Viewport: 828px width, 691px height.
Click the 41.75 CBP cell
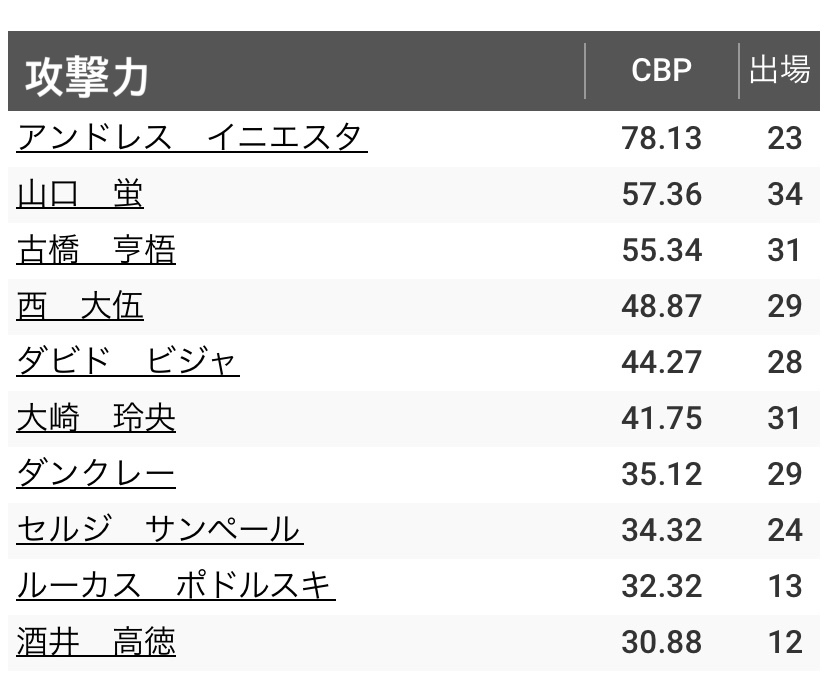[x=661, y=418]
